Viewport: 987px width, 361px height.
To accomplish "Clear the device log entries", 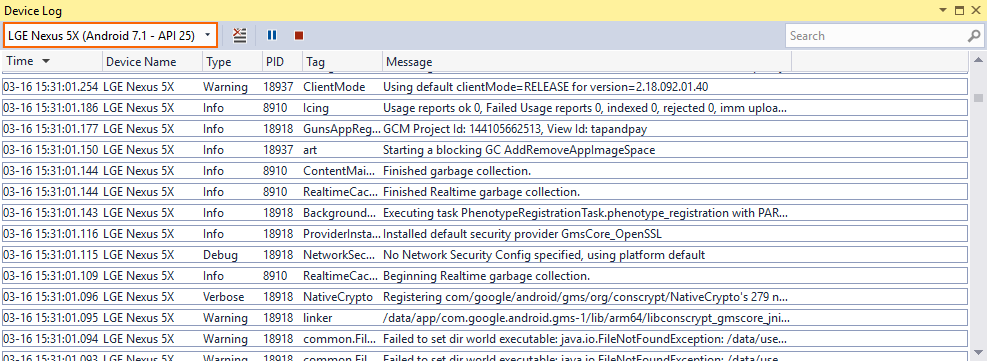I will [239, 36].
